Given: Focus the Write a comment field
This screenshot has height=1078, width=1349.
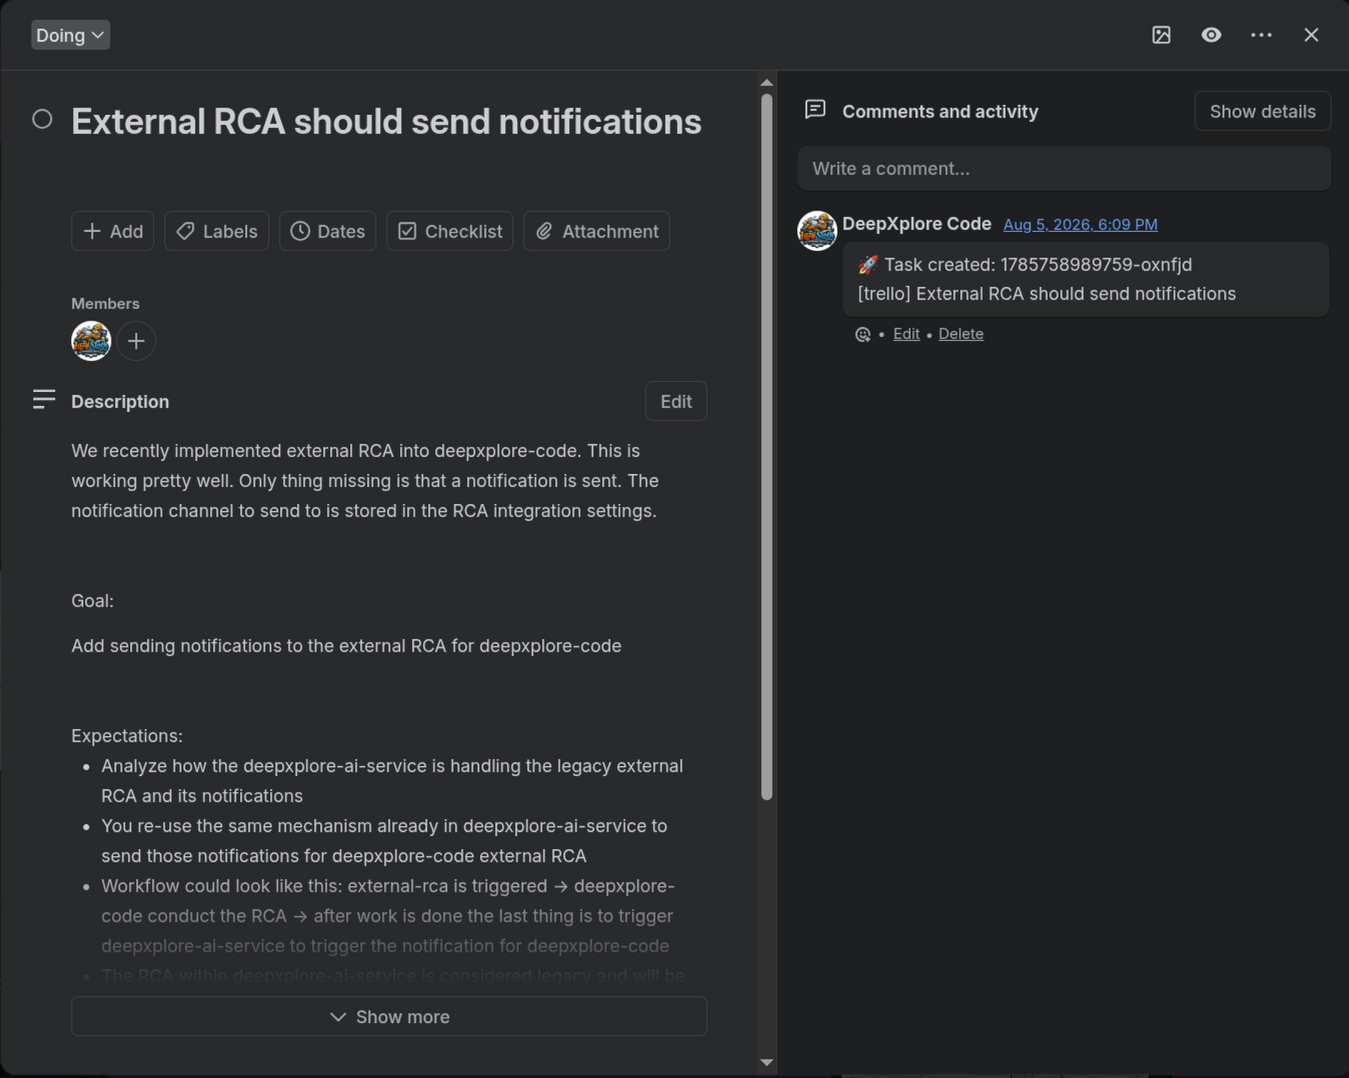Looking at the screenshot, I should click(1064, 168).
